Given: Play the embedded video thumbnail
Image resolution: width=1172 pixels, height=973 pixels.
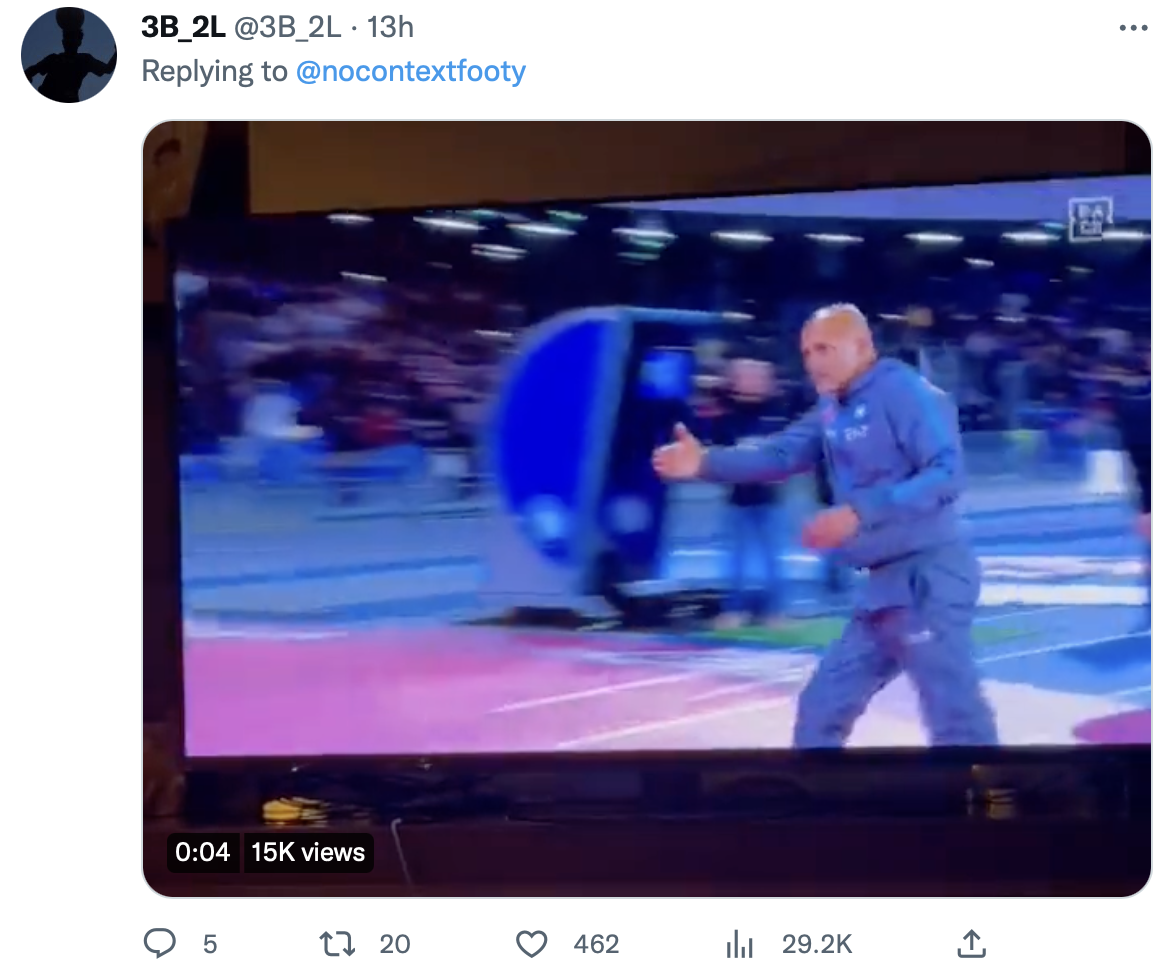Looking at the screenshot, I should [x=647, y=508].
